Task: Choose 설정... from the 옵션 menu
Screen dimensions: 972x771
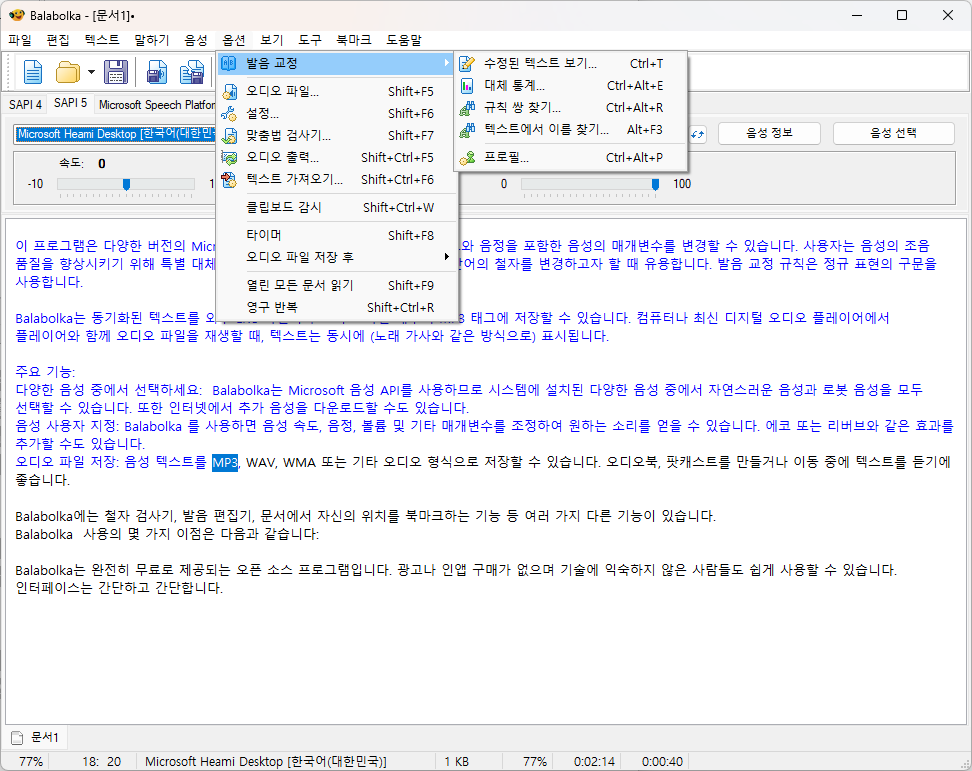Action: 337,113
